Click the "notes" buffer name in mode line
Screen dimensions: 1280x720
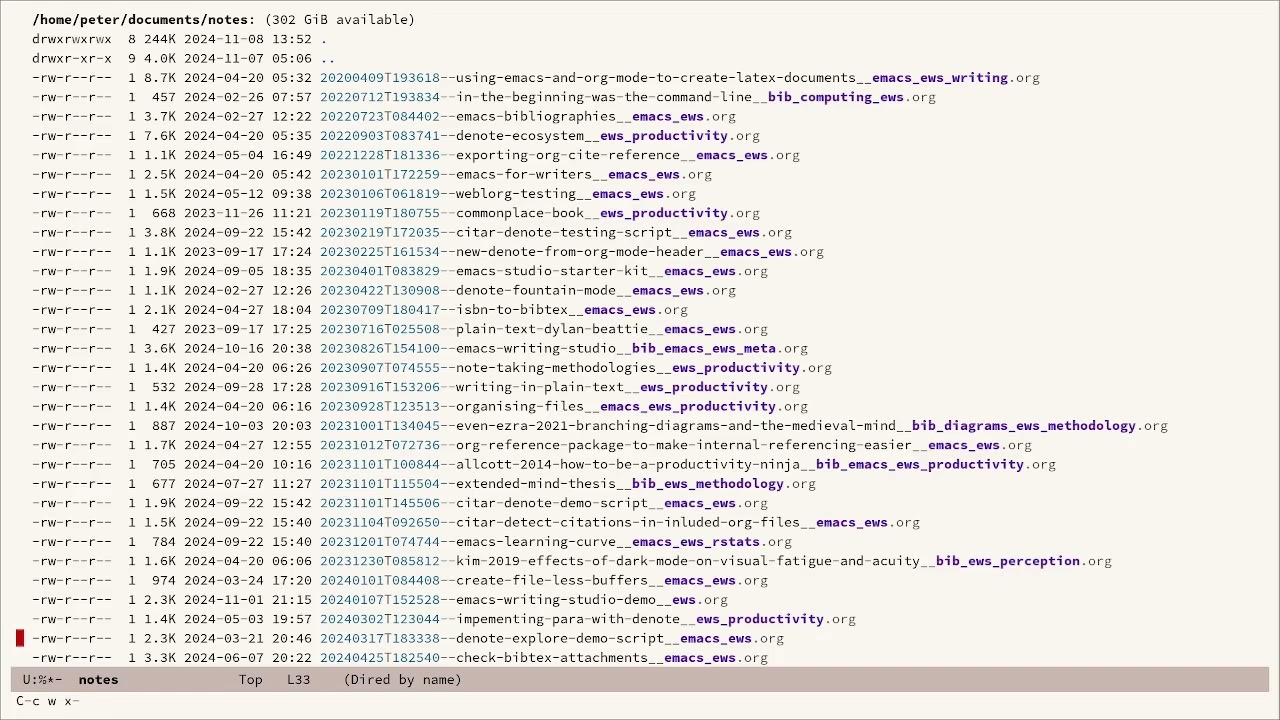coord(98,680)
